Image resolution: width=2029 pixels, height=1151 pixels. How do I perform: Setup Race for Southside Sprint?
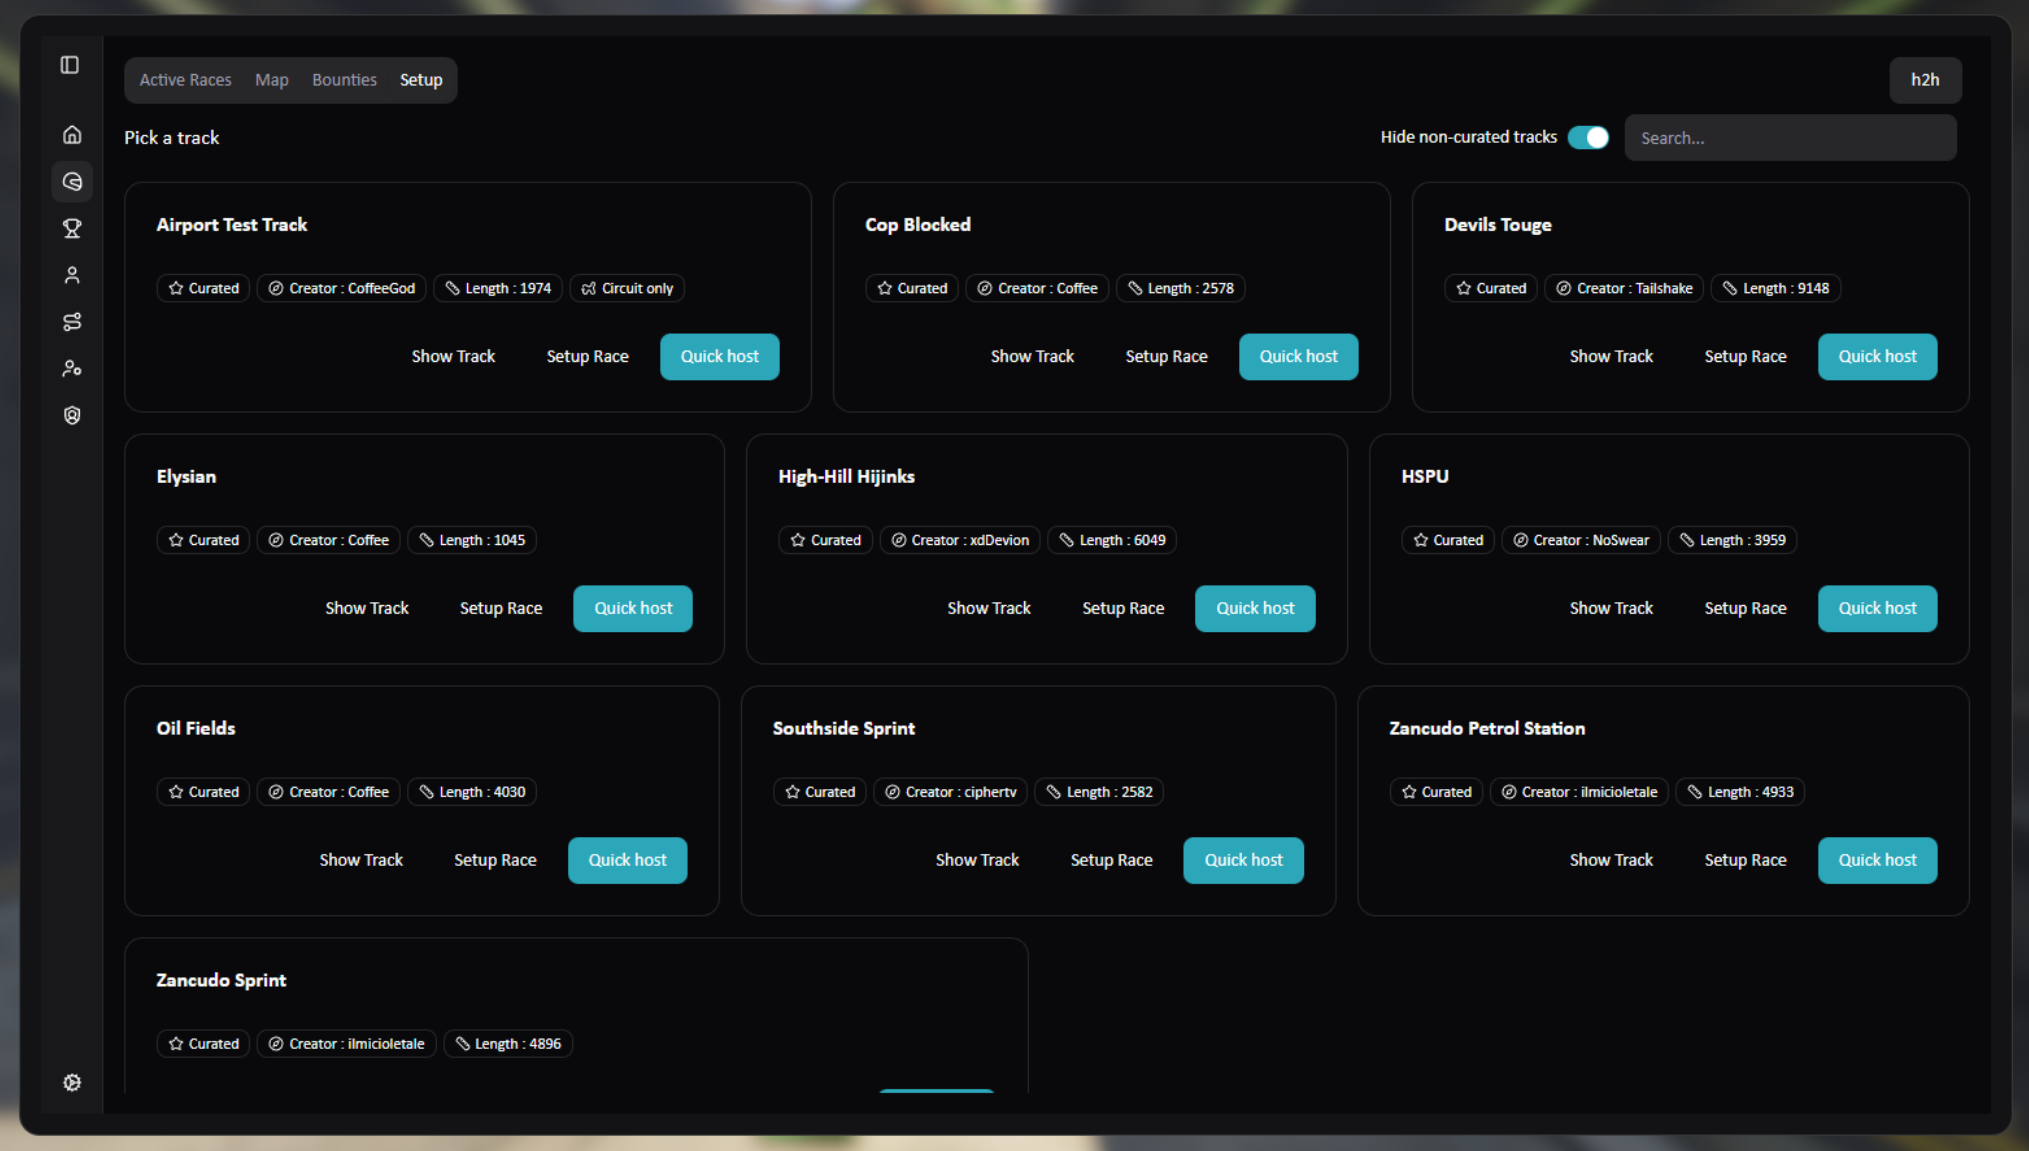[1110, 860]
